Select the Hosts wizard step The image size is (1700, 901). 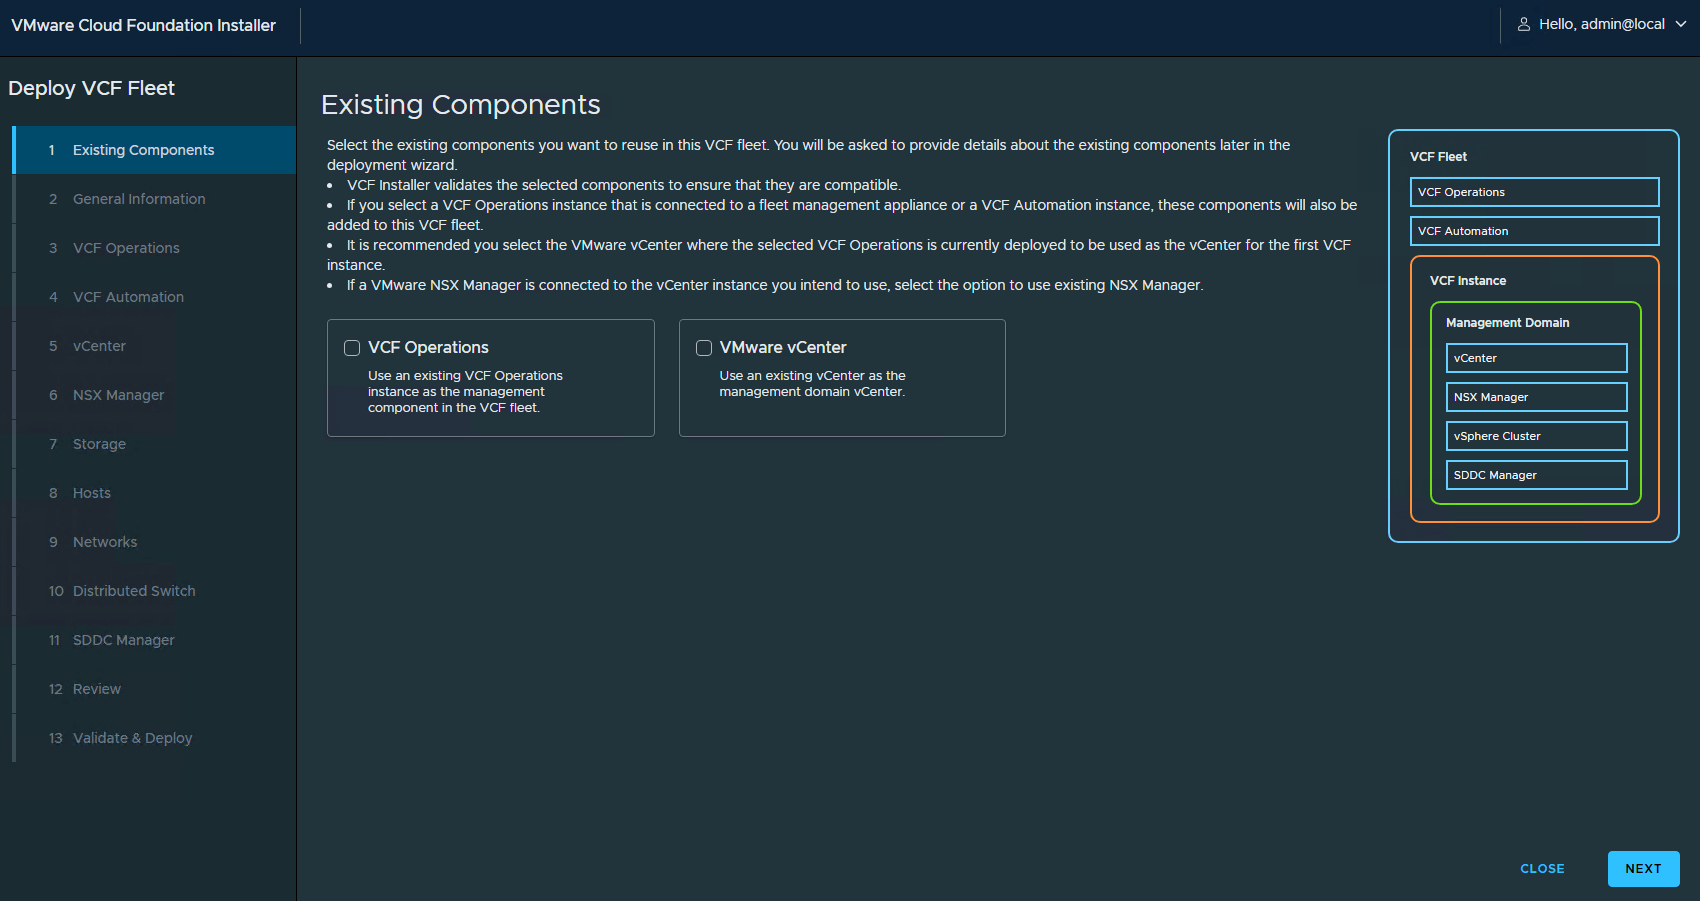tap(154, 493)
